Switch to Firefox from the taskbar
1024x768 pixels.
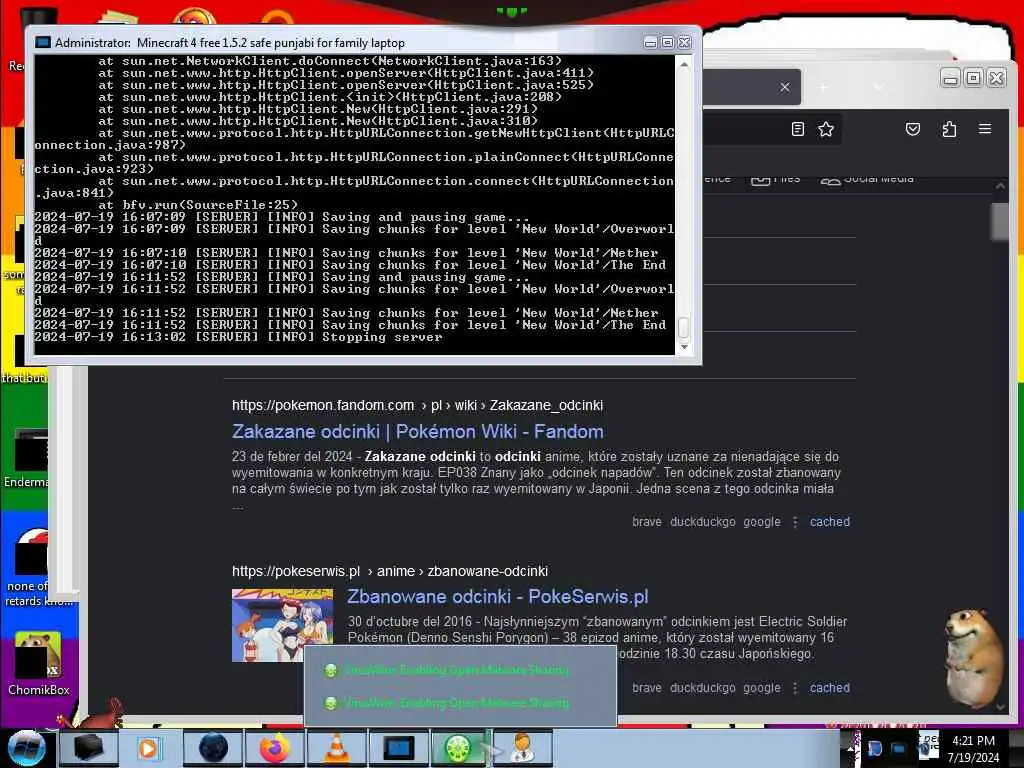click(x=275, y=748)
